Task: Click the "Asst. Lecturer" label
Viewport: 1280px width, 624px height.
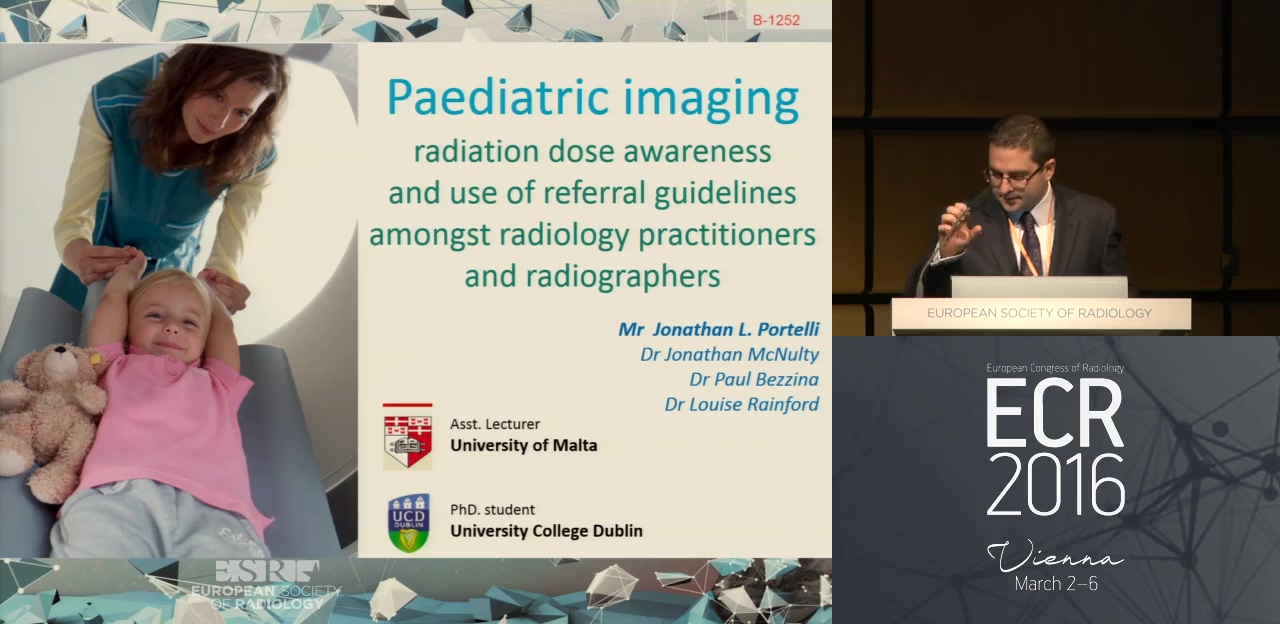Action: click(495, 424)
